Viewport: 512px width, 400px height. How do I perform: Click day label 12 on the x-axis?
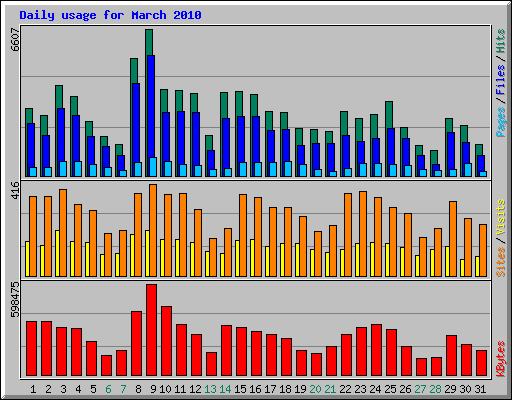(195, 389)
